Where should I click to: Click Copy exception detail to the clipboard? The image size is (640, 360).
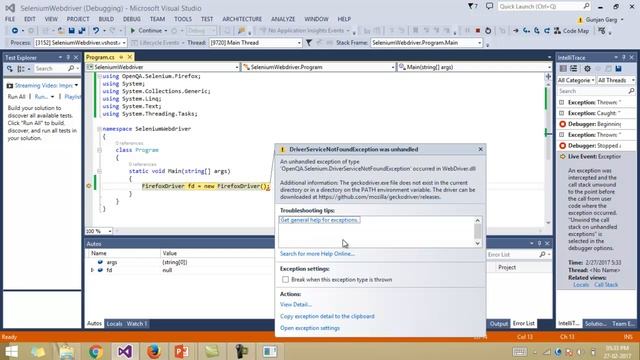[327, 316]
